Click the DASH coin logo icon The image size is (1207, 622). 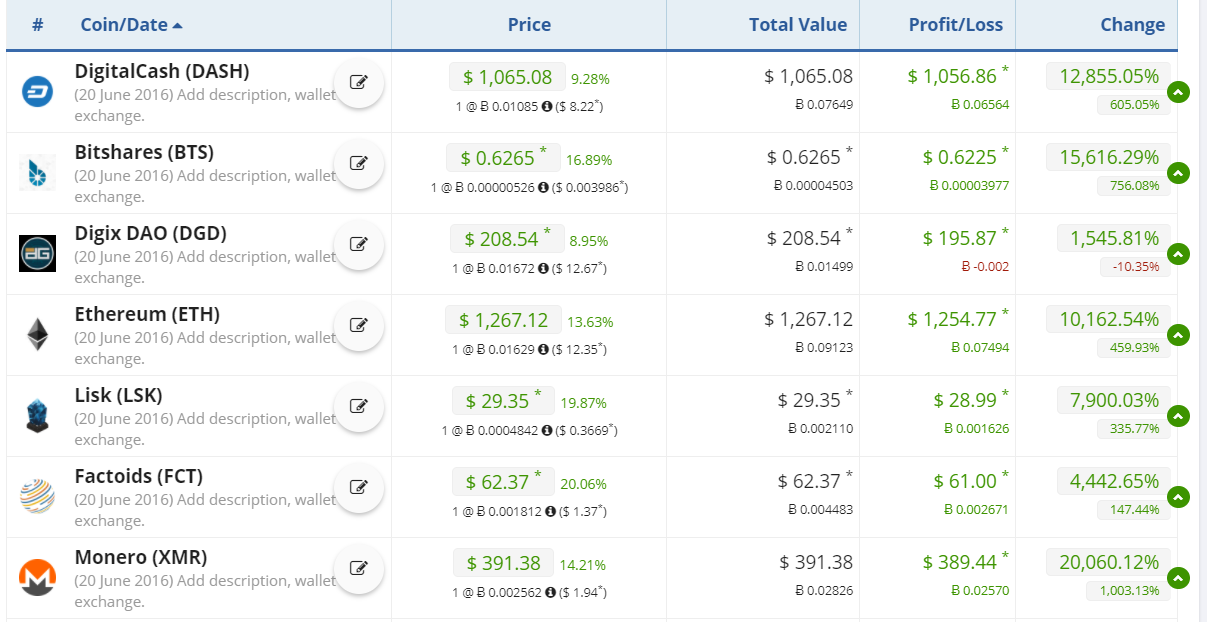pos(37,92)
